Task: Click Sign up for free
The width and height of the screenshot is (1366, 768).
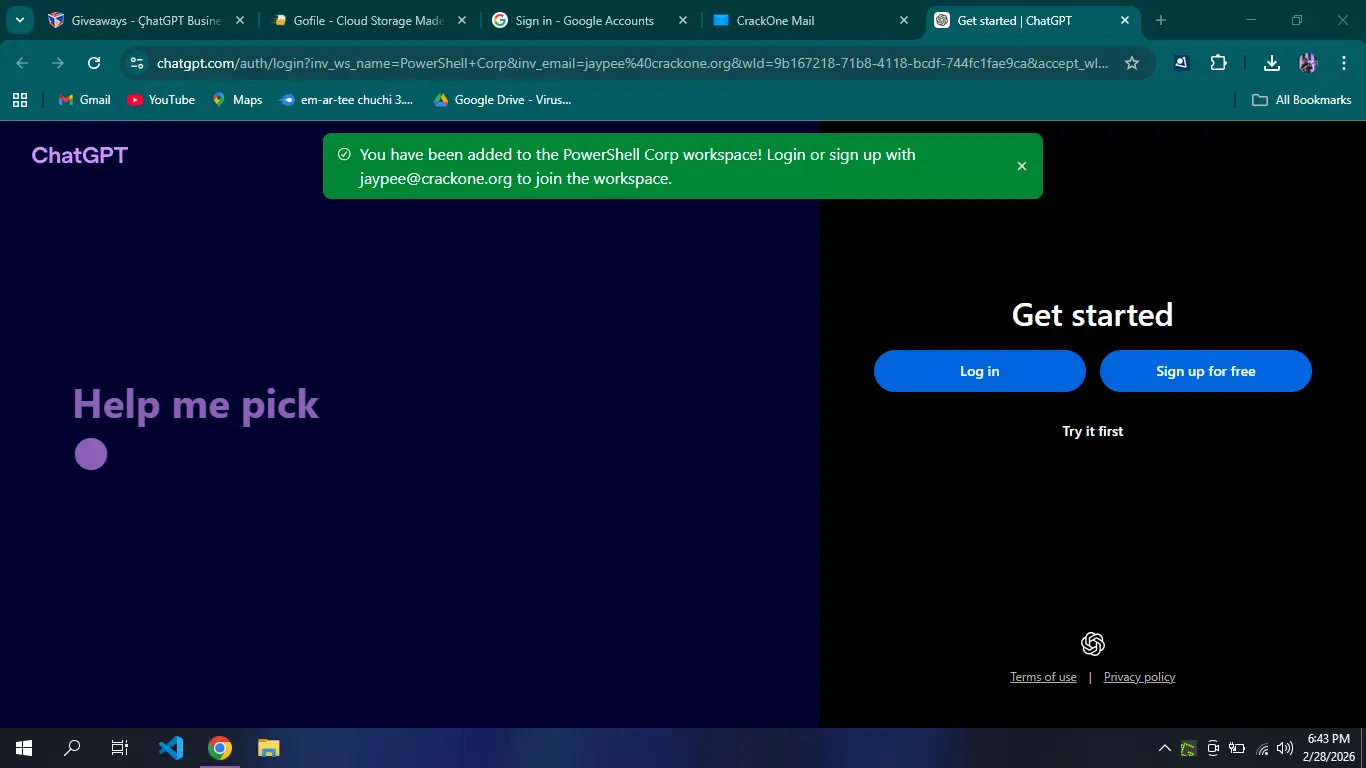Action: (1206, 371)
